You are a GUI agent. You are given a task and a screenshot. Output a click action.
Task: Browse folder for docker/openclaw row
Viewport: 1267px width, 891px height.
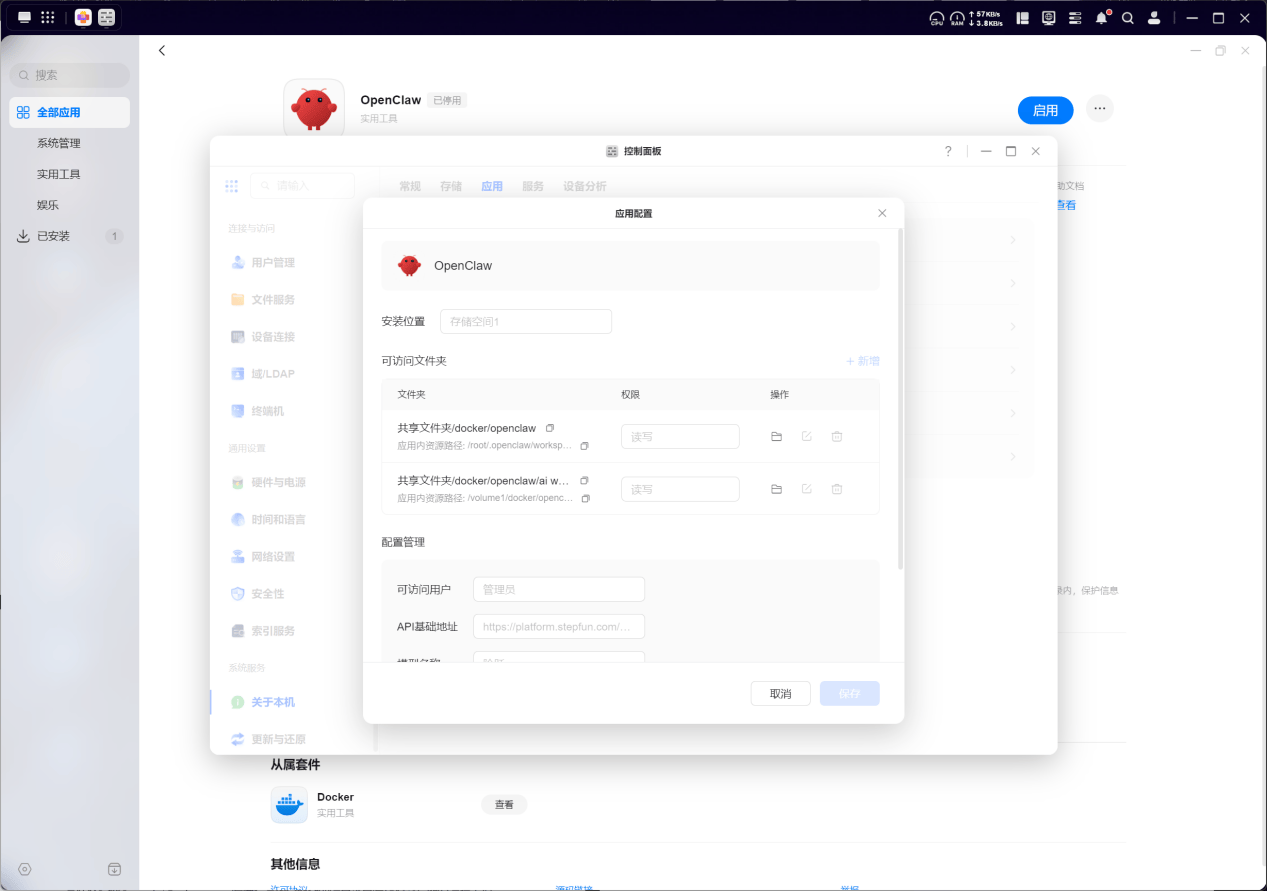click(x=776, y=436)
